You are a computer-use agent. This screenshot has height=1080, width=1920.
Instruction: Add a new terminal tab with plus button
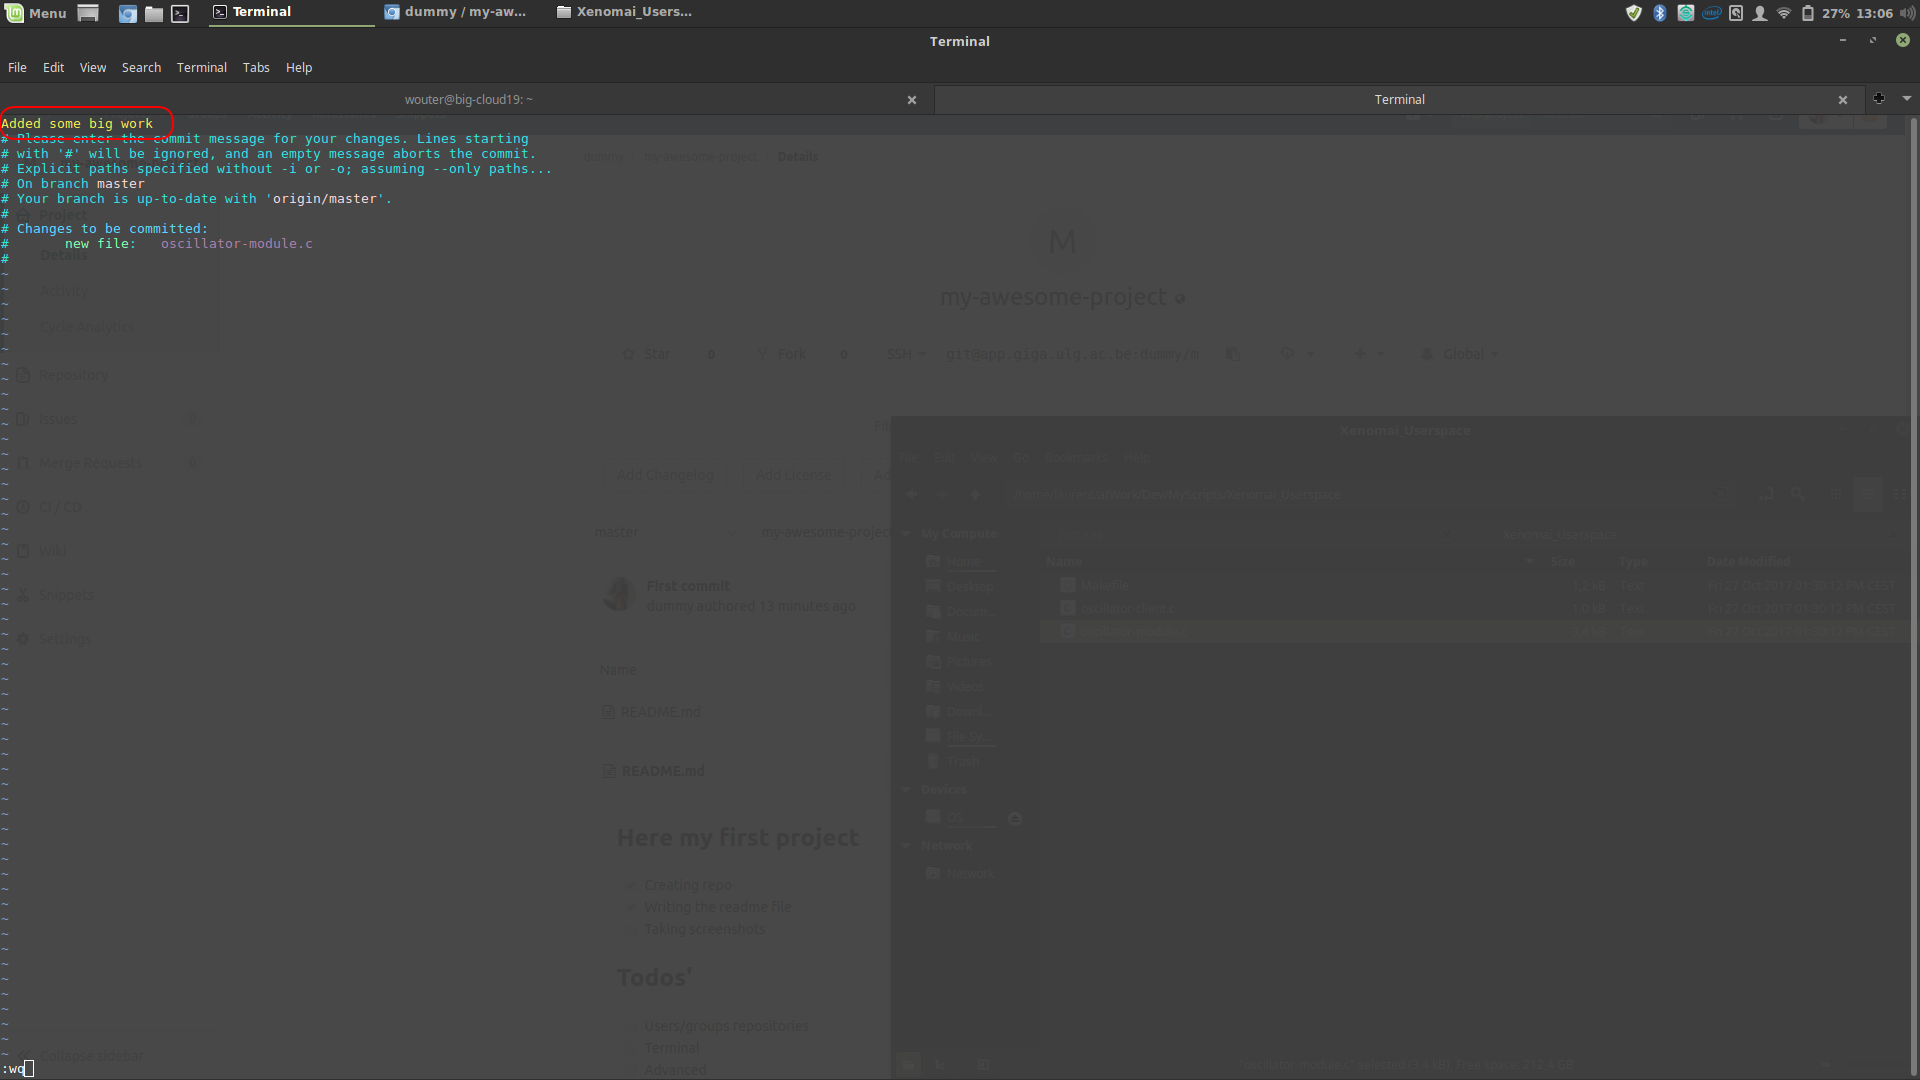pyautogui.click(x=1879, y=98)
